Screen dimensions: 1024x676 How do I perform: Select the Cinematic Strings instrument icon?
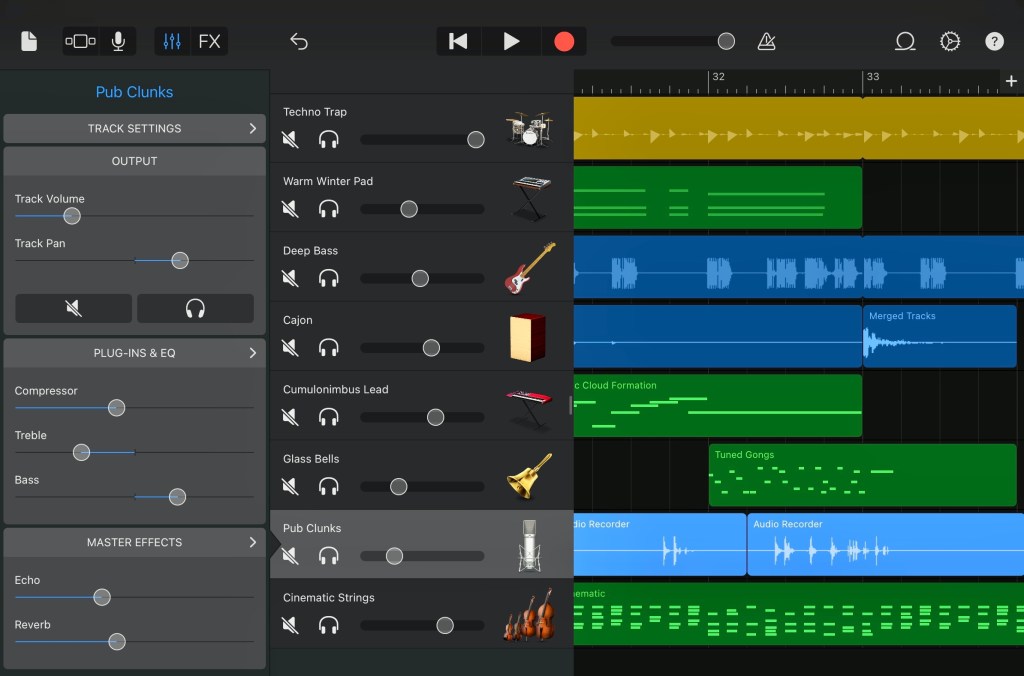pyautogui.click(x=529, y=614)
